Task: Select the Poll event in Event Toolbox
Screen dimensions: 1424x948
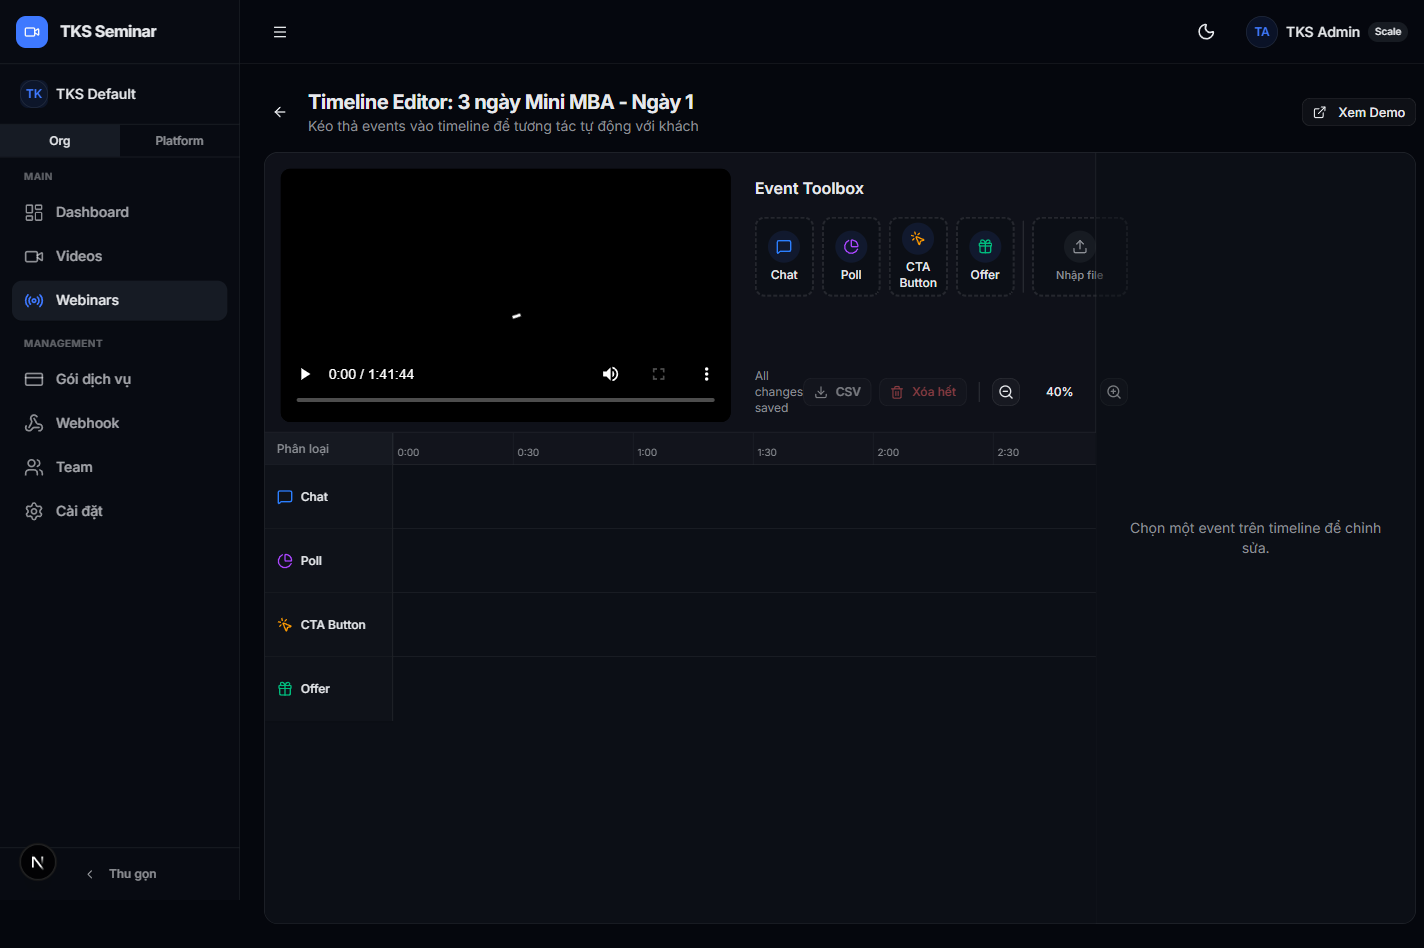Action: pyautogui.click(x=851, y=257)
